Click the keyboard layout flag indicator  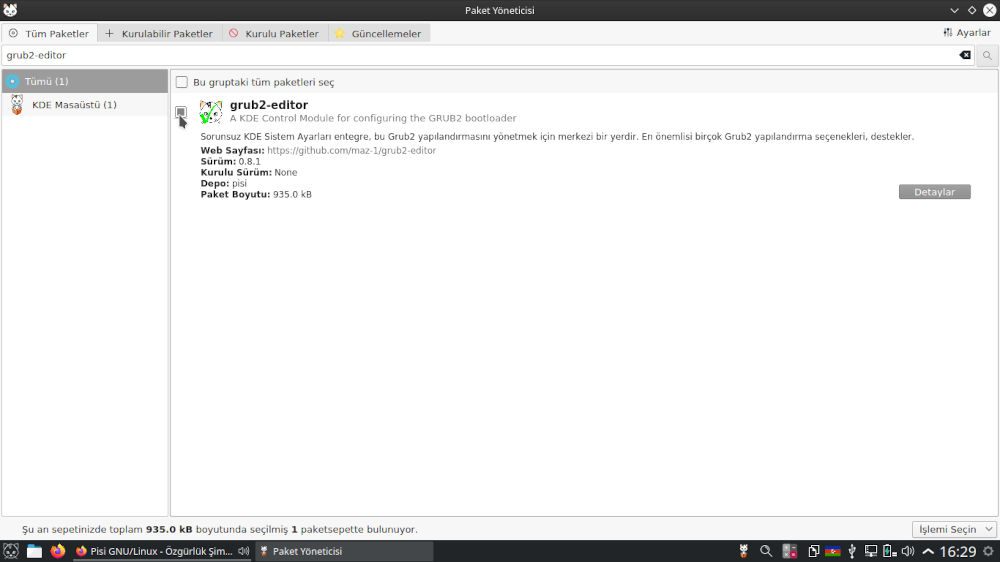tap(832, 551)
